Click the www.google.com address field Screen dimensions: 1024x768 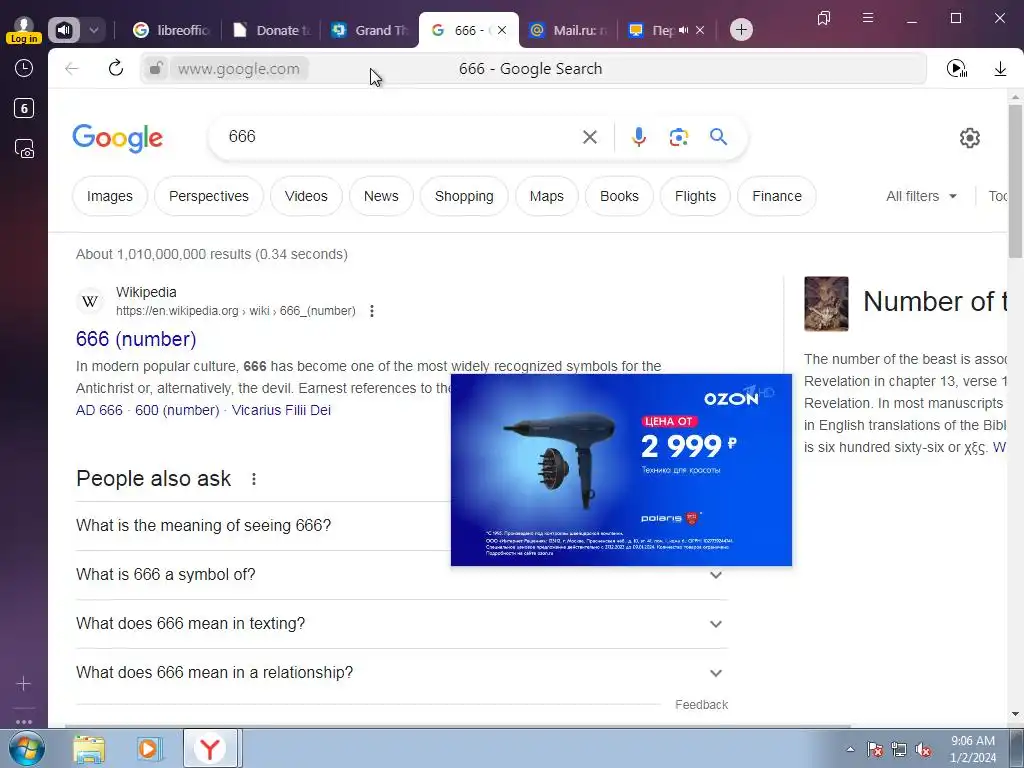[238, 69]
